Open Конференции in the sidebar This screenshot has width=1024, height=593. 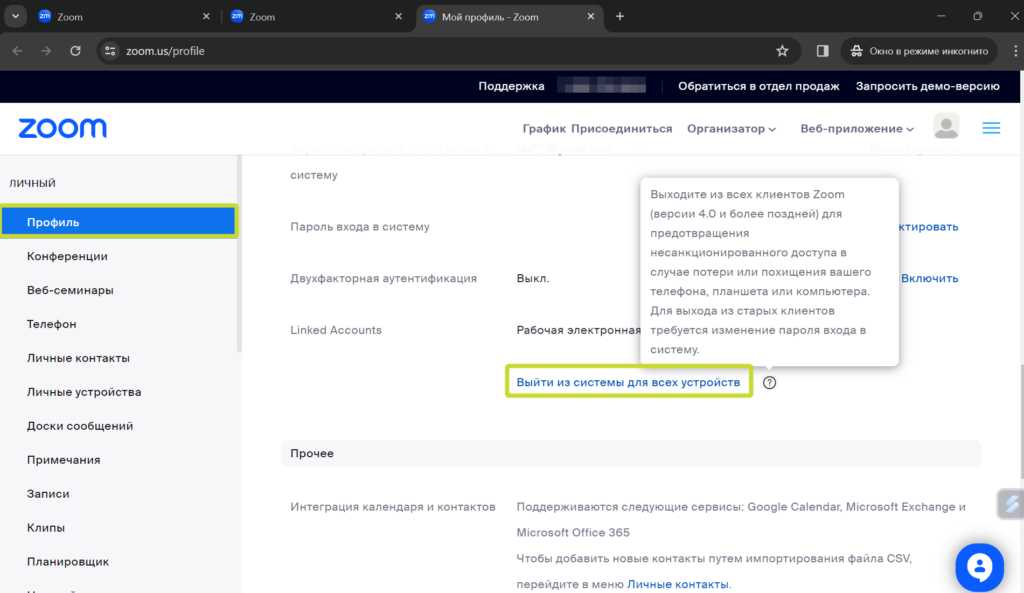[67, 256]
